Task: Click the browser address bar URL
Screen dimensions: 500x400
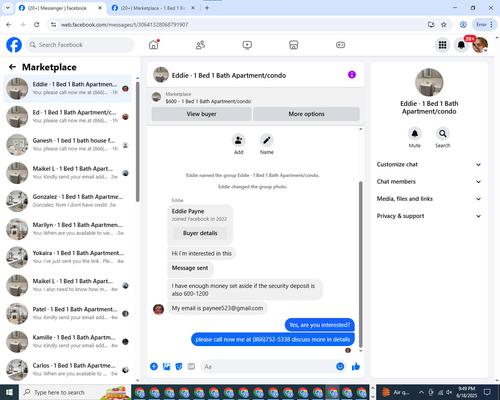Action: pyautogui.click(x=125, y=25)
